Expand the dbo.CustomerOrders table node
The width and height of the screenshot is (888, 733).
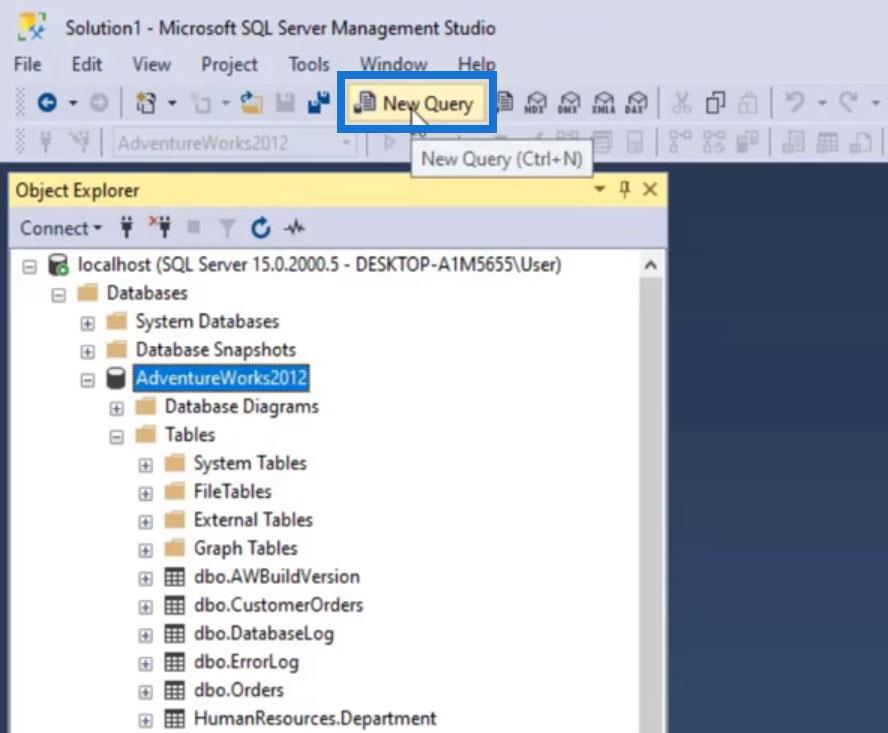[x=145, y=607]
